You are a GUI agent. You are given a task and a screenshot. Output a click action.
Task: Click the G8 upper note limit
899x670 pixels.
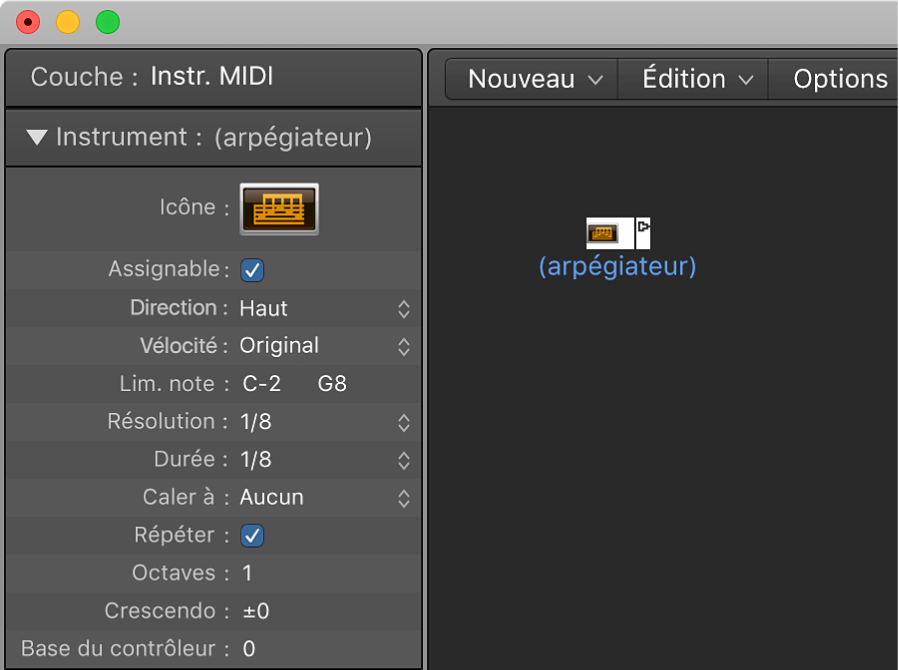coord(332,385)
